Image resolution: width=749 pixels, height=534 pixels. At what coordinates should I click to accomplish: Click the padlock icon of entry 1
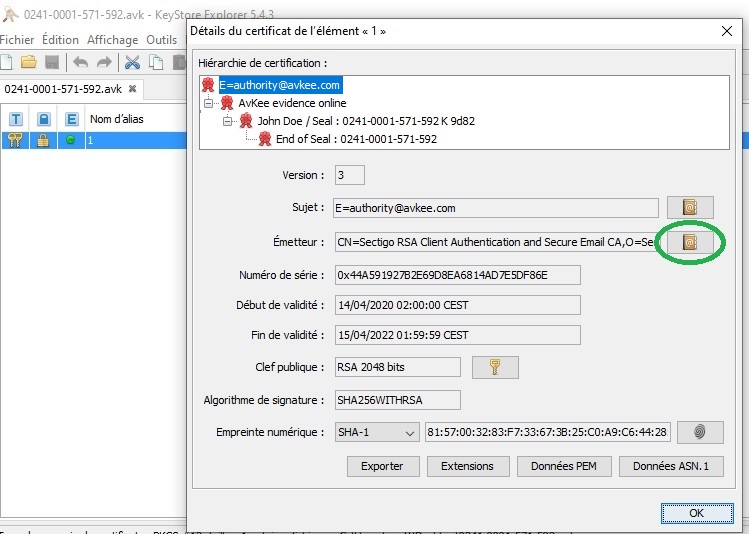43,140
